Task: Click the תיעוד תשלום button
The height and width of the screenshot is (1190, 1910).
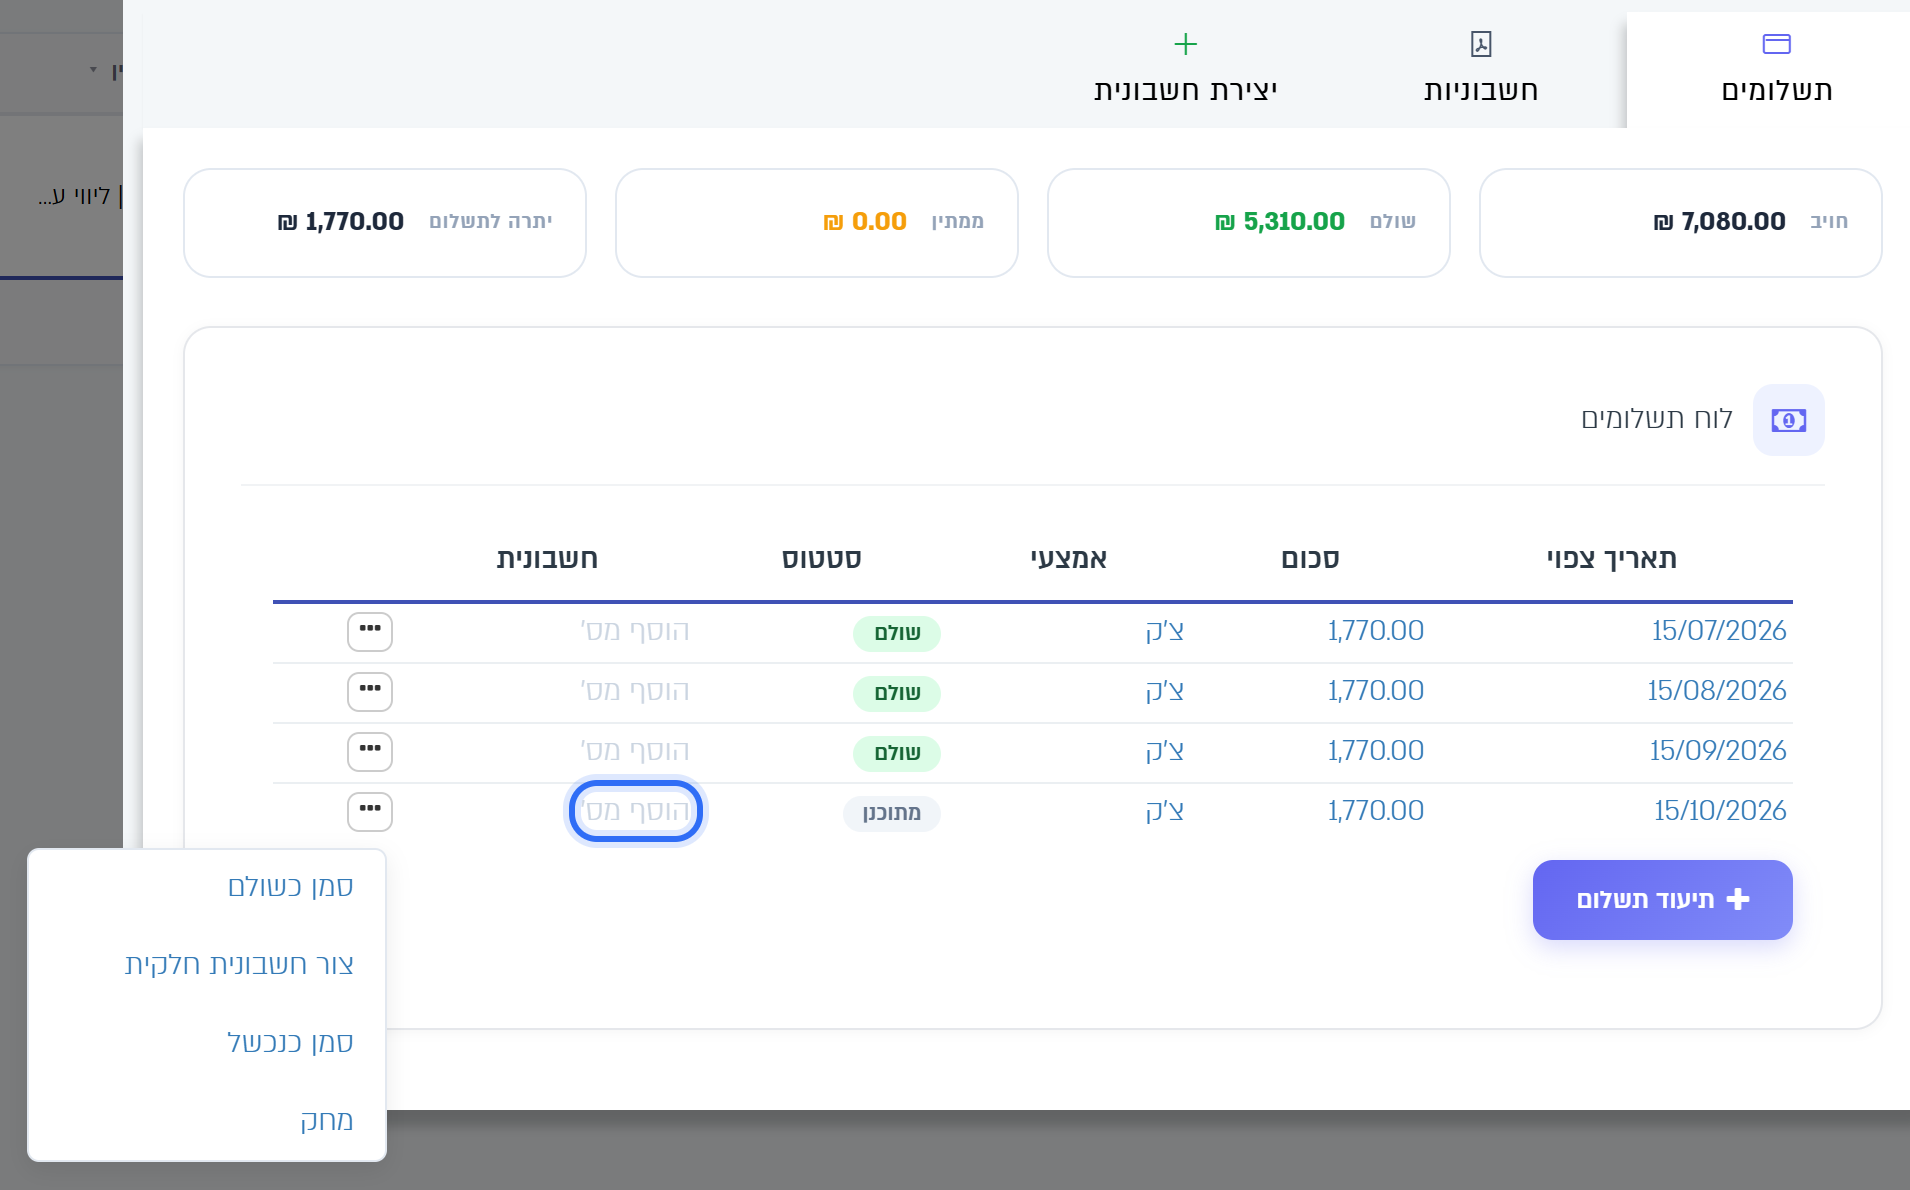Action: click(x=1662, y=900)
